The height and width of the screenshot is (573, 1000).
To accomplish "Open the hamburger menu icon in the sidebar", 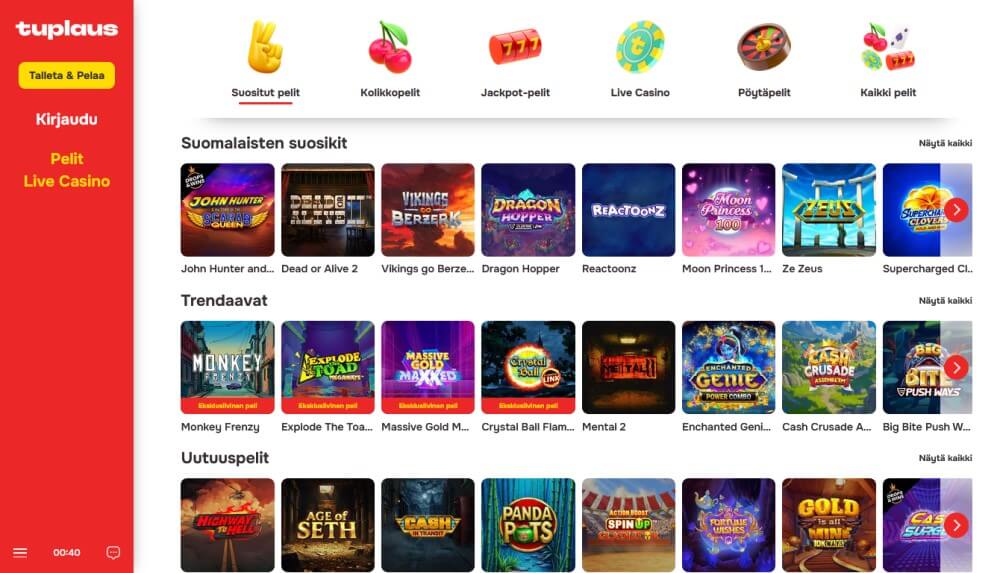I will tap(20, 553).
